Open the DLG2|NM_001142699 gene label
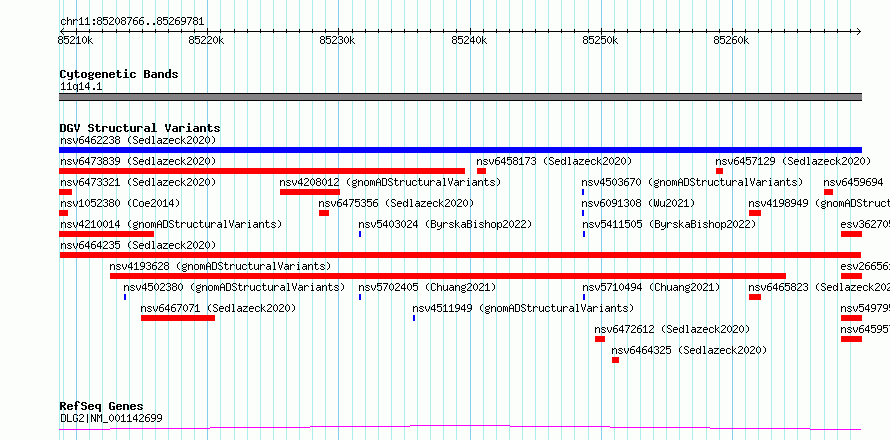The height and width of the screenshot is (440, 890). coord(111,418)
